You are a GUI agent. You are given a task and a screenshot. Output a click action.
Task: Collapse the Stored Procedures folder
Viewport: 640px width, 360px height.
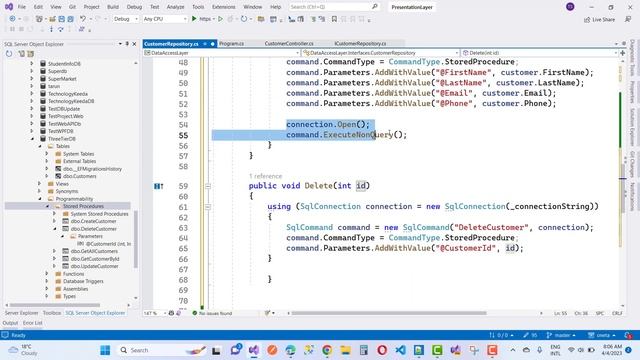(47, 206)
